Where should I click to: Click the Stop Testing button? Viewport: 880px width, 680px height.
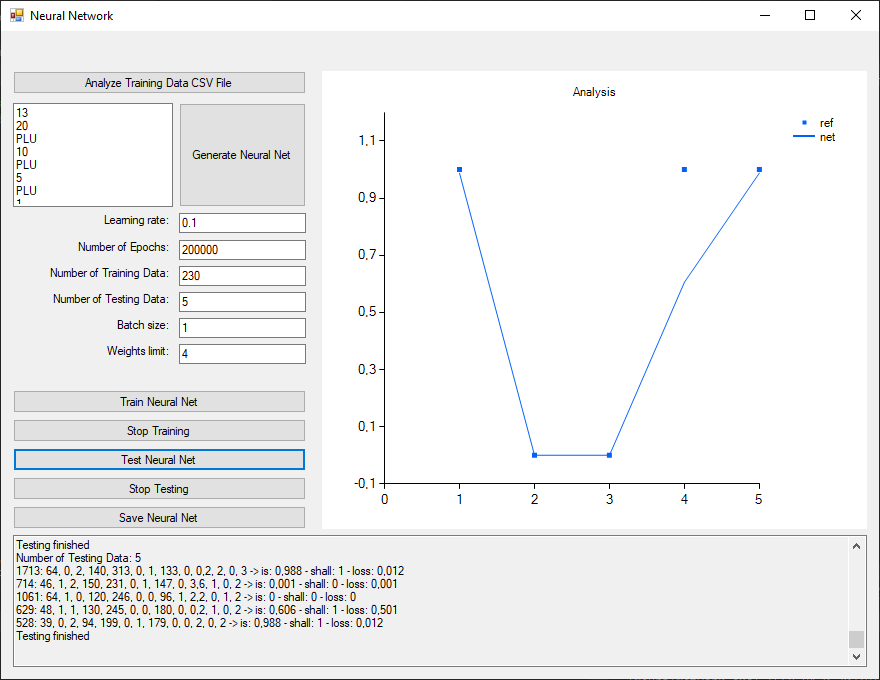tap(159, 489)
